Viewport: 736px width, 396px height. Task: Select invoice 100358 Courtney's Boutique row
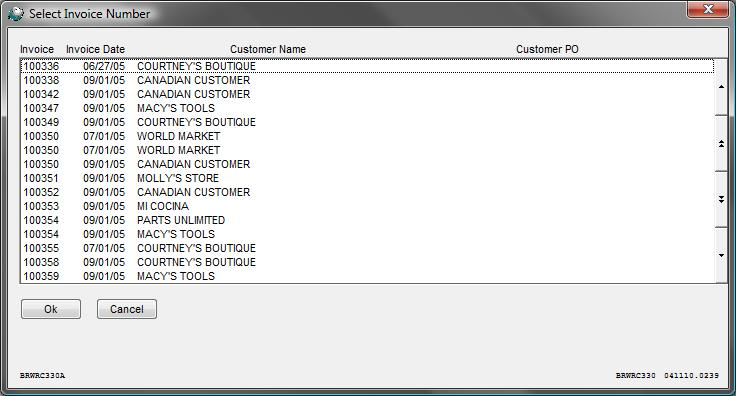(367, 262)
